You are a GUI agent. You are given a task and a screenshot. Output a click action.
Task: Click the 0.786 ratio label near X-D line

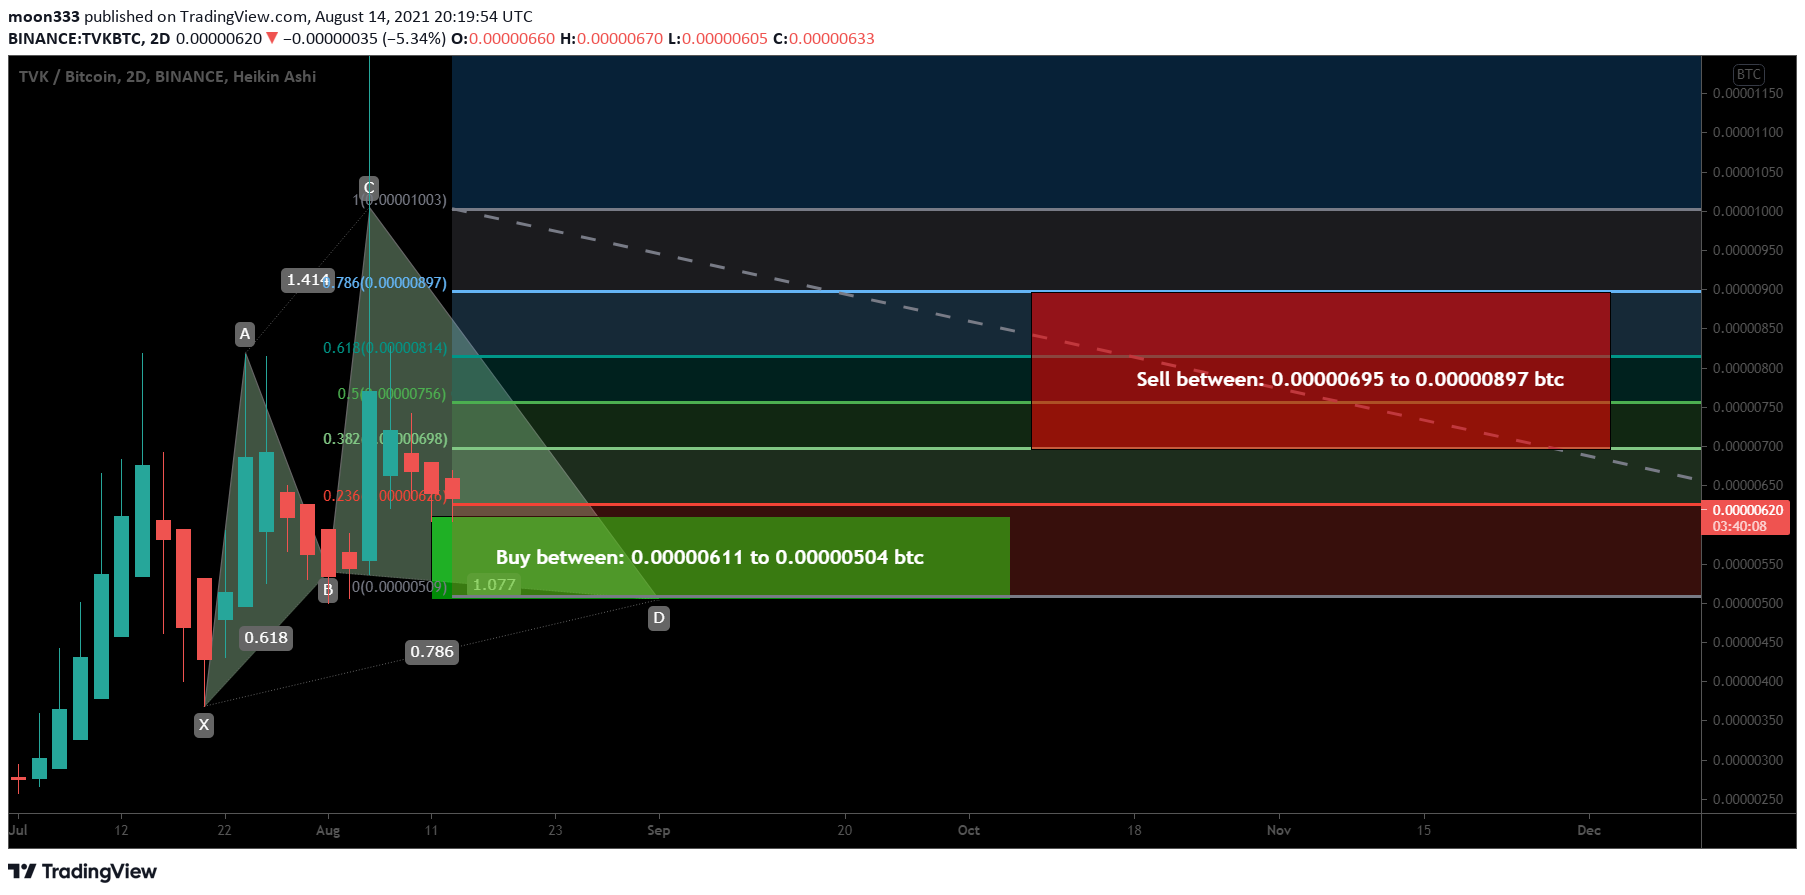pos(432,652)
